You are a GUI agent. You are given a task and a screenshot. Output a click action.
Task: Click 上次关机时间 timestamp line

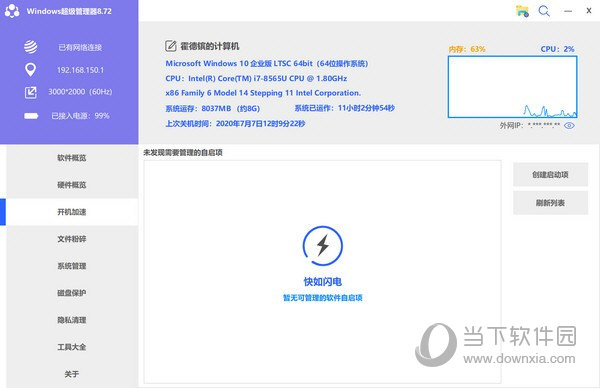pyautogui.click(x=235, y=124)
